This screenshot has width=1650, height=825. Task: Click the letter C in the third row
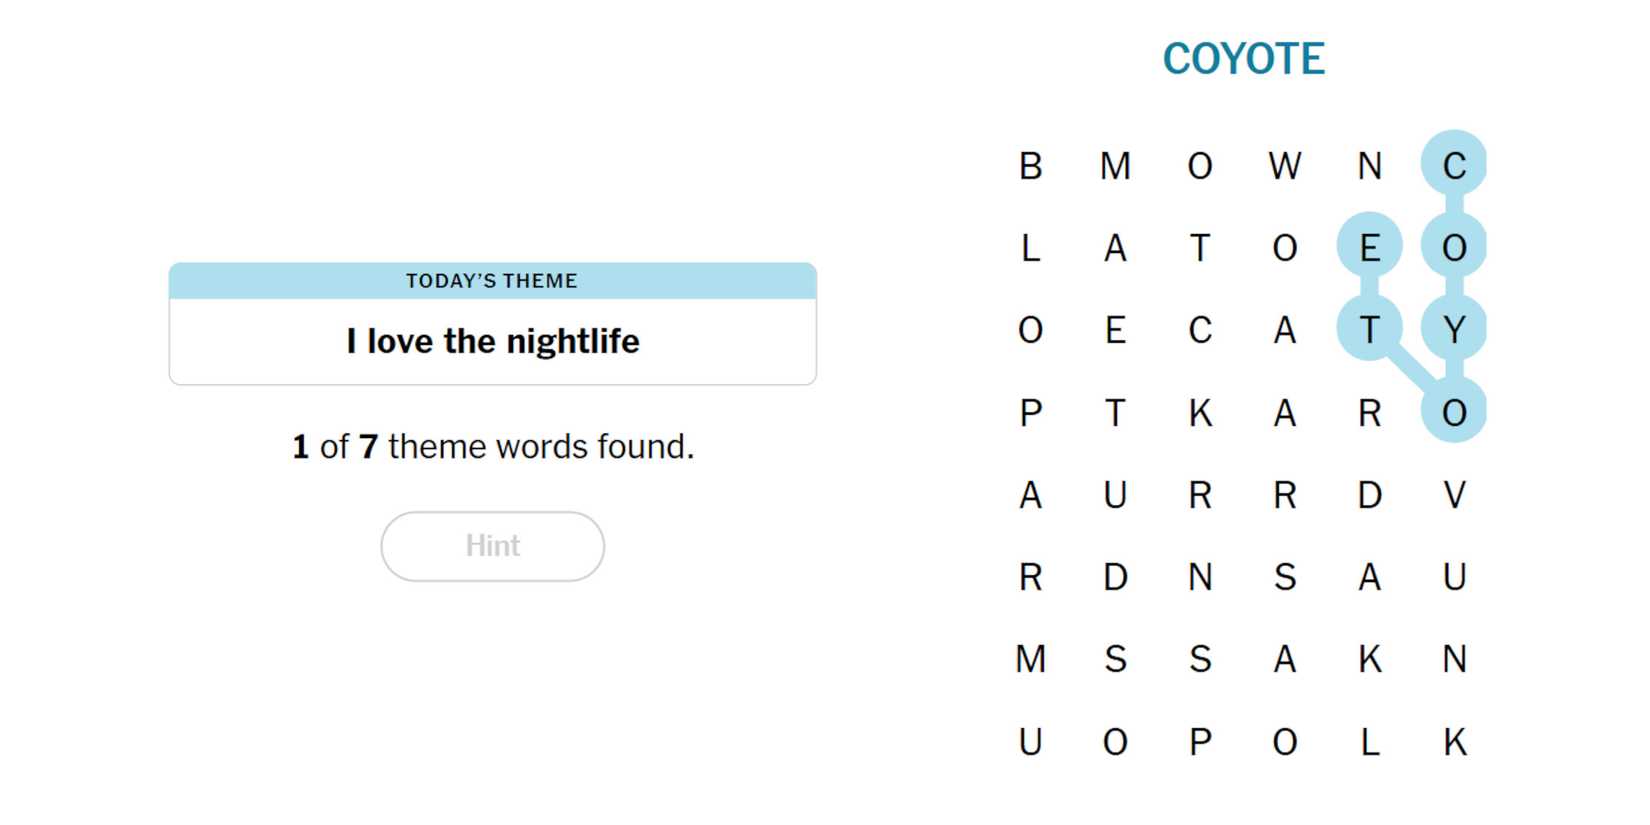click(1200, 330)
